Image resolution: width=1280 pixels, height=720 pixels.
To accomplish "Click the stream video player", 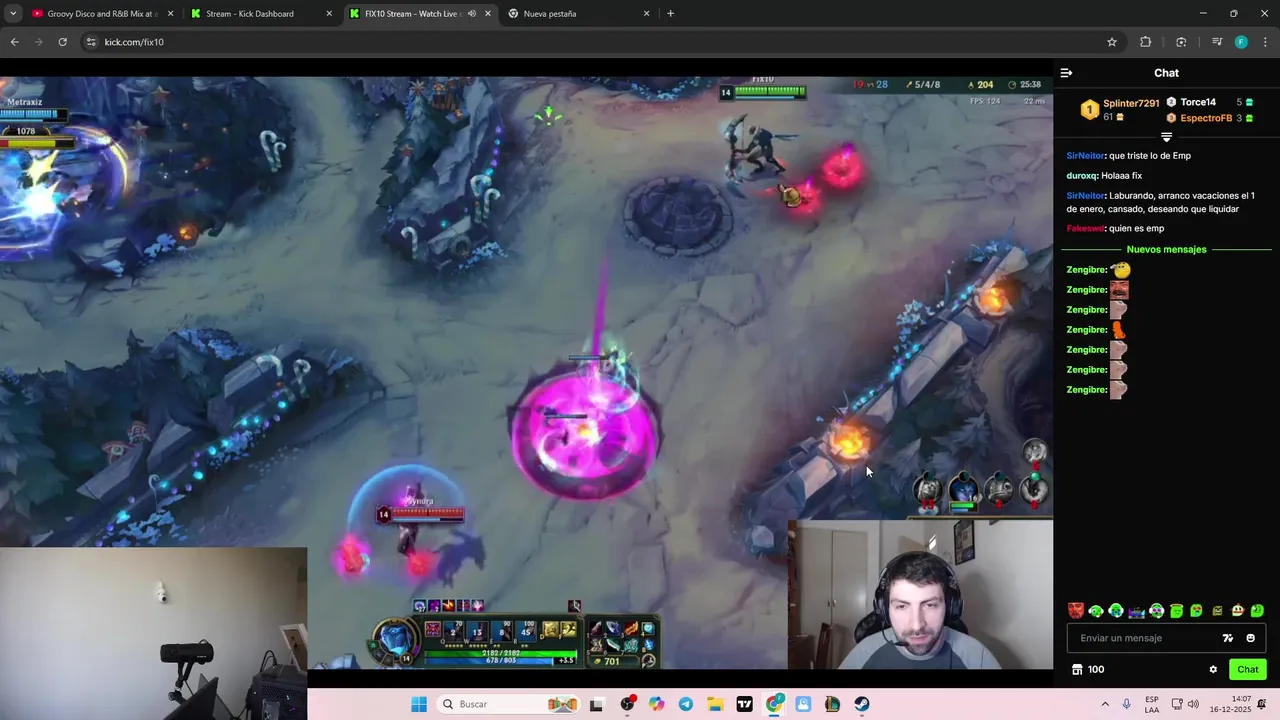I will pyautogui.click(x=526, y=373).
